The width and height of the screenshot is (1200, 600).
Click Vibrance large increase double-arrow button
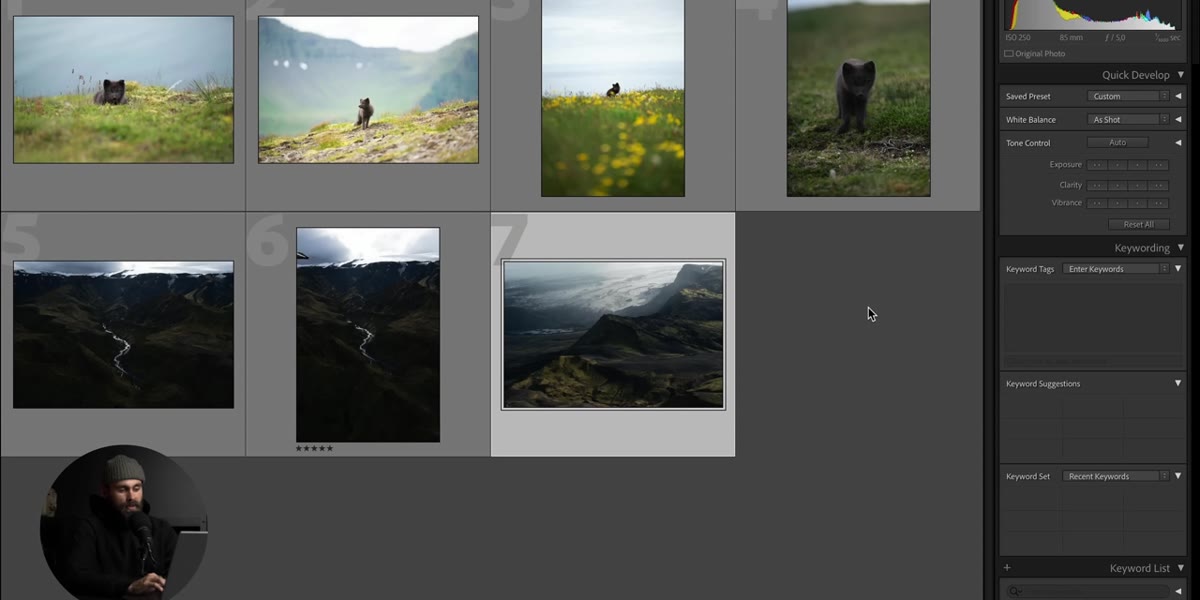coord(1159,203)
